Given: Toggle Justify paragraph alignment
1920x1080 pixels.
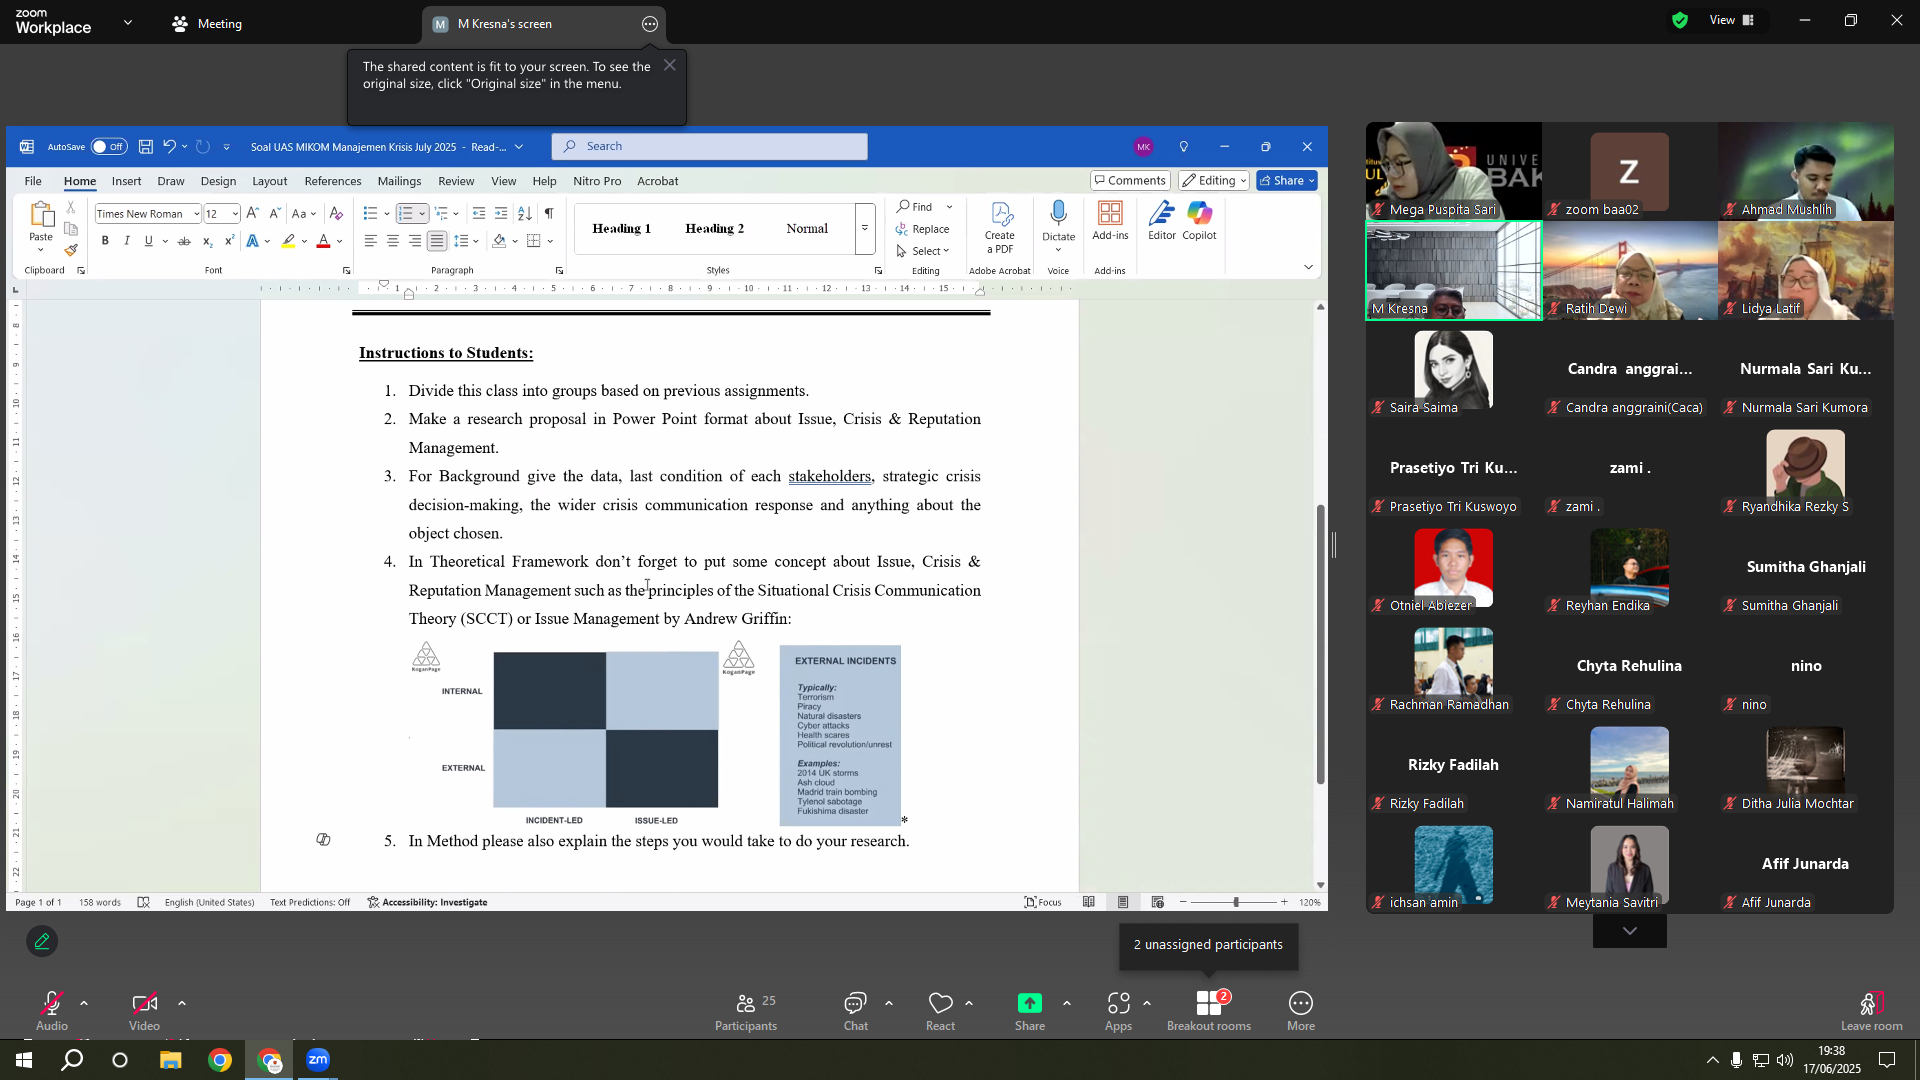Looking at the screenshot, I should [437, 241].
